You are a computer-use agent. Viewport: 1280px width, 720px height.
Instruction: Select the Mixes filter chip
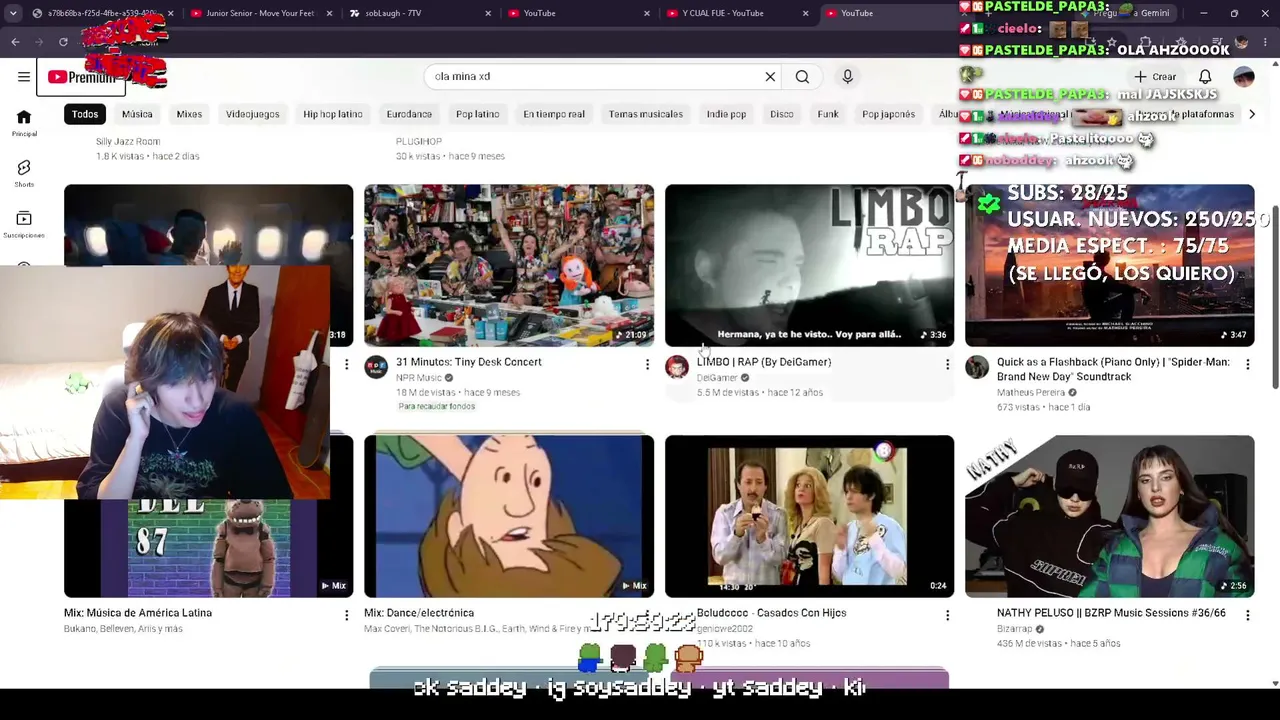tap(189, 114)
